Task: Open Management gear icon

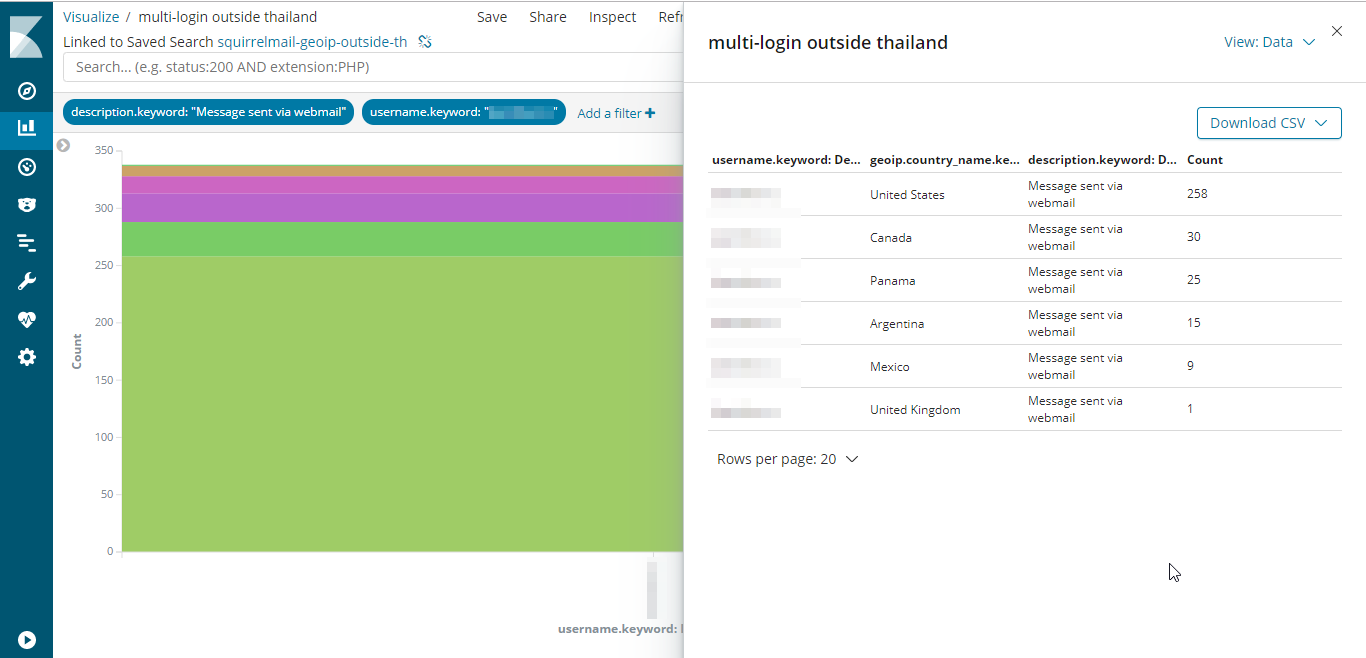Action: [27, 357]
